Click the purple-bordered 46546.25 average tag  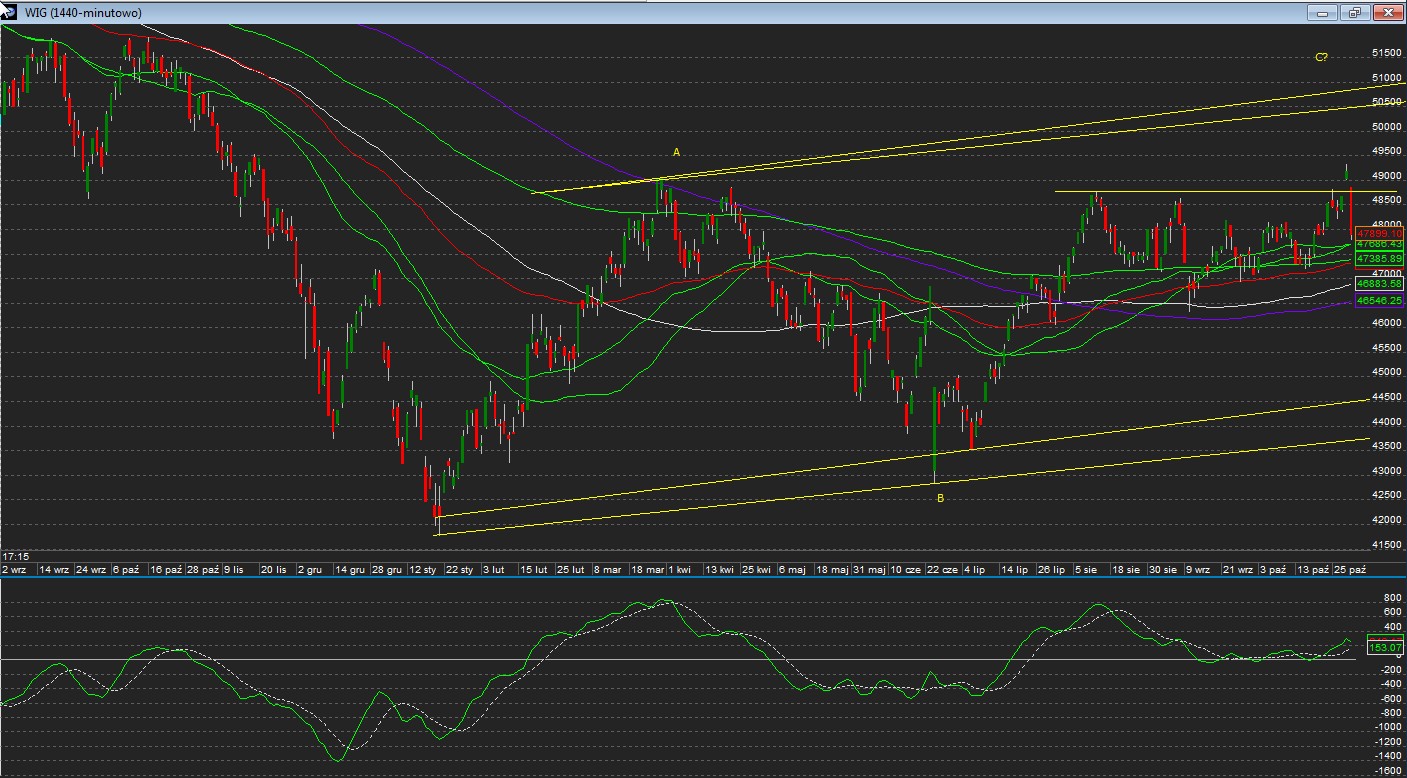pyautogui.click(x=1379, y=300)
